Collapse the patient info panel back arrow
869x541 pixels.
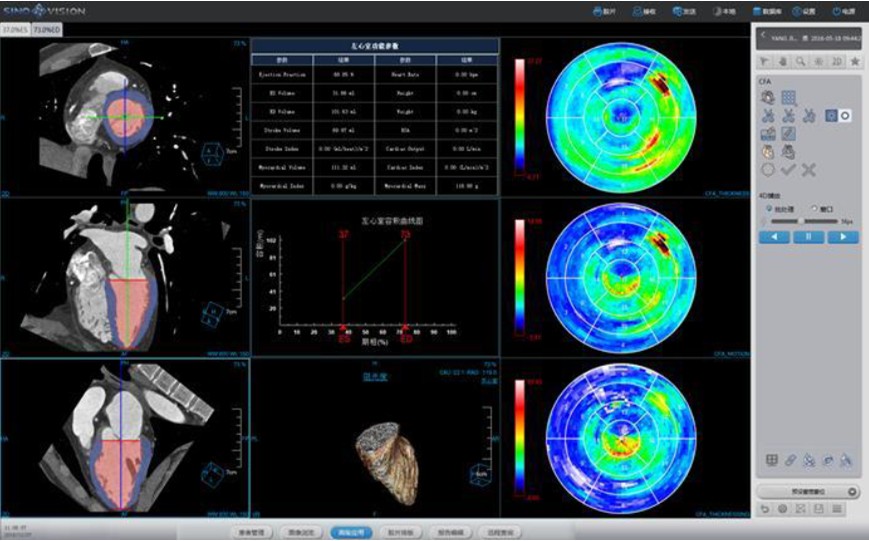click(x=762, y=35)
